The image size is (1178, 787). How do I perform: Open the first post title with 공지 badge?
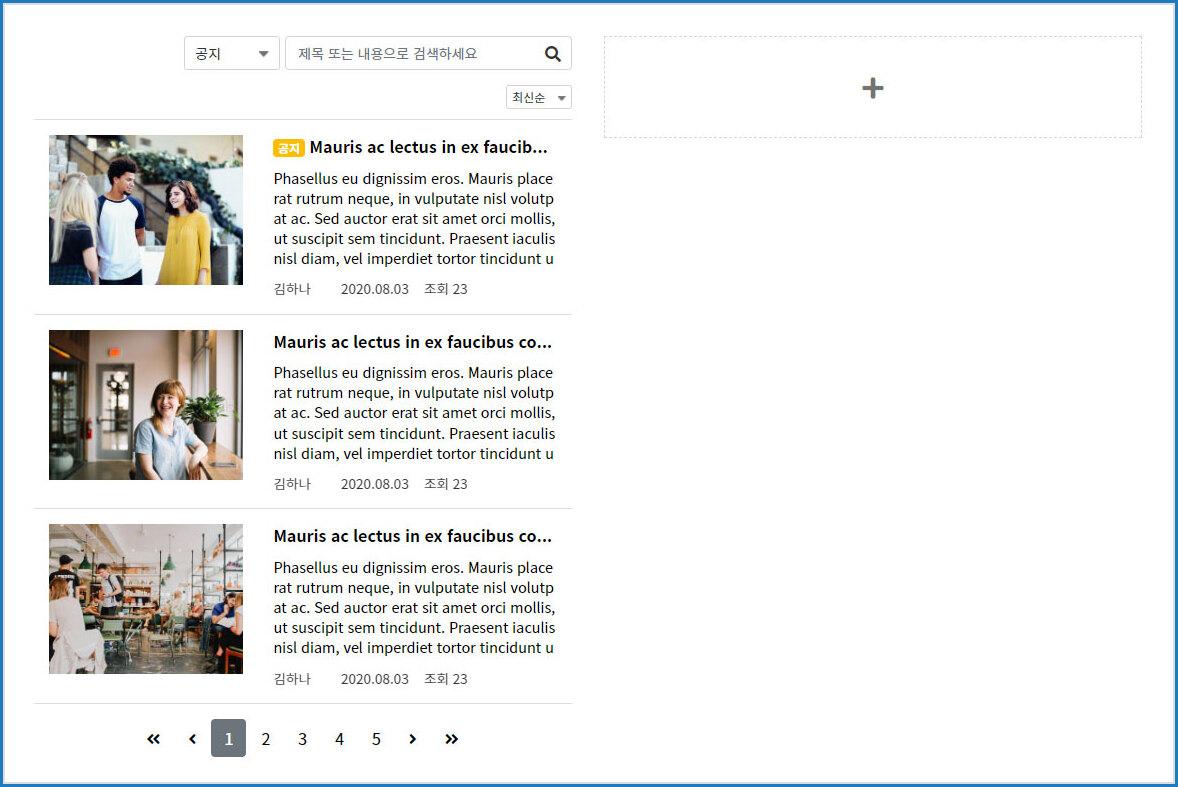pyautogui.click(x=428, y=148)
